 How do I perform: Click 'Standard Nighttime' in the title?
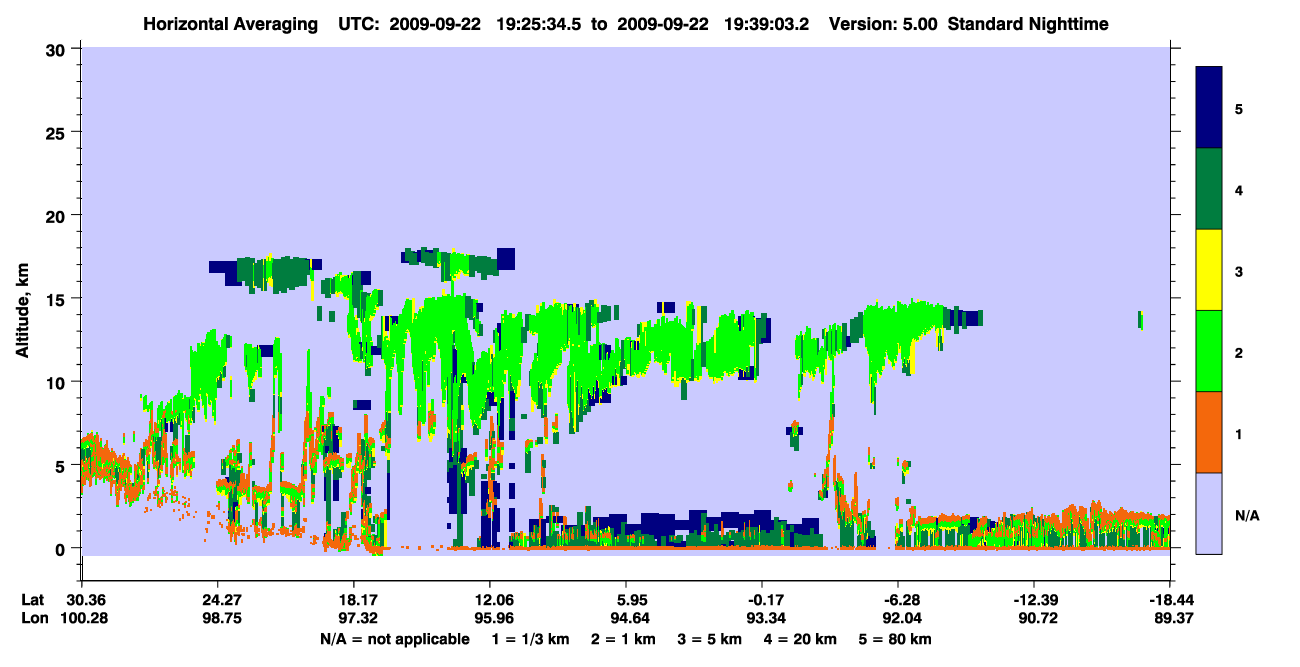1029,24
